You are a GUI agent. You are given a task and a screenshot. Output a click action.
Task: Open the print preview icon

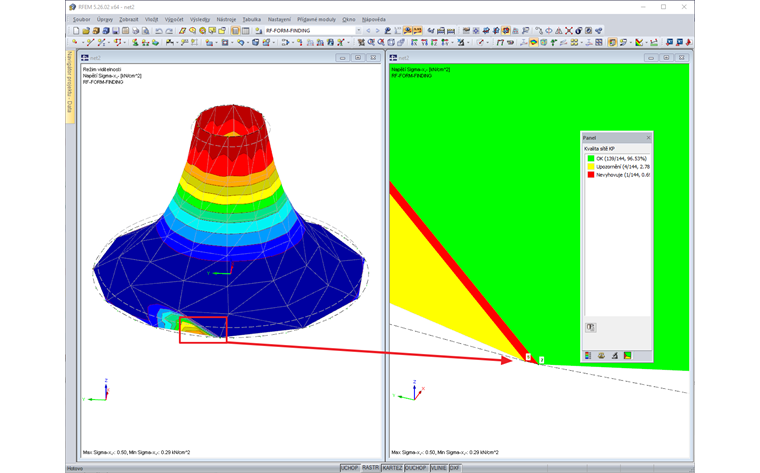pyautogui.click(x=145, y=31)
